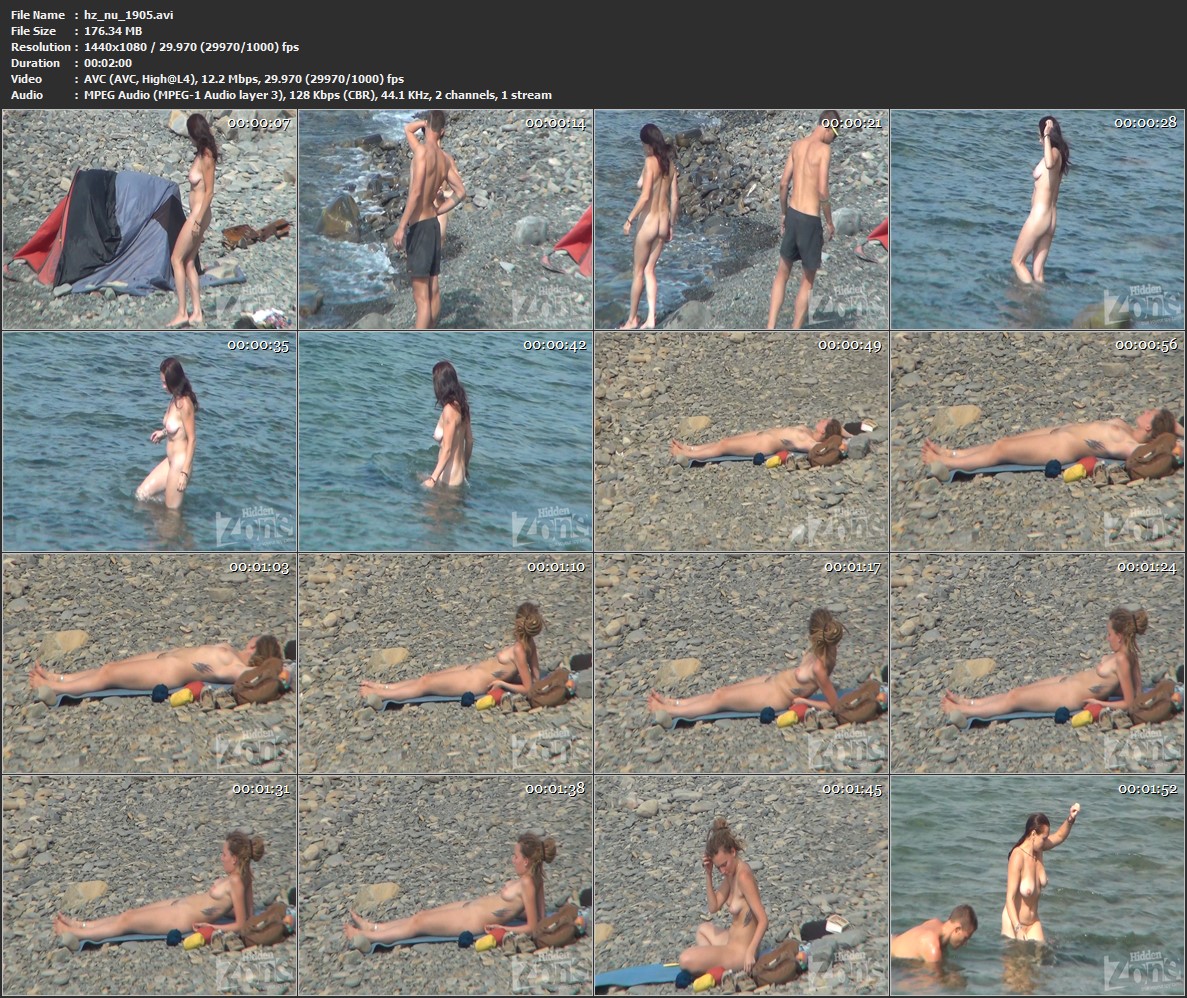The height and width of the screenshot is (998, 1187).
Task: Select the frame marked 00:00:14
Action: (x=446, y=220)
